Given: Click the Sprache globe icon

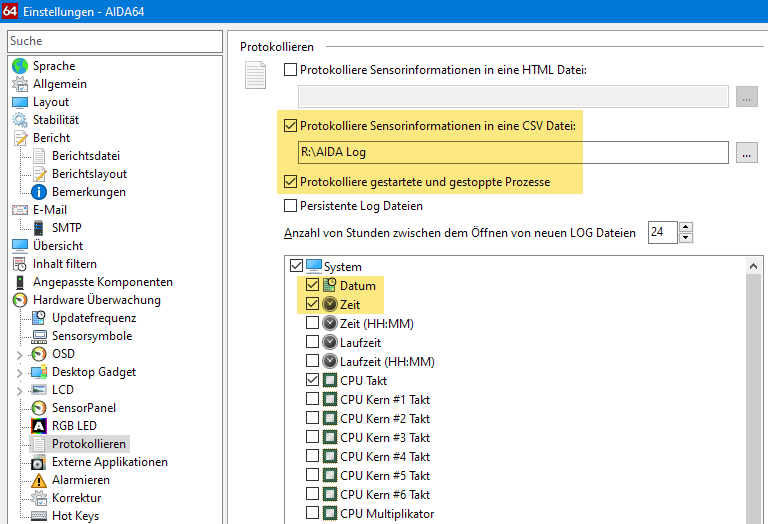Looking at the screenshot, I should (x=20, y=66).
